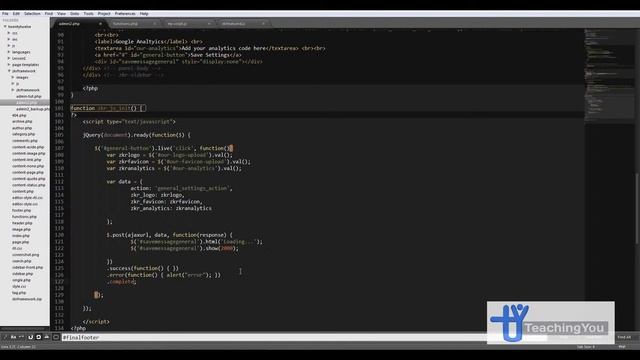Screen dimensions: 640x360
Task: Open page.php in the sidebar
Action: pyautogui.click(x=20, y=242)
